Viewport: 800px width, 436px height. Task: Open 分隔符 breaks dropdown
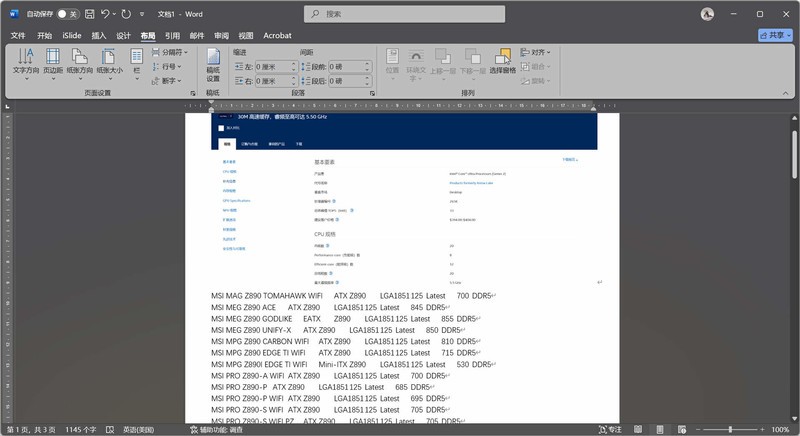tap(170, 53)
